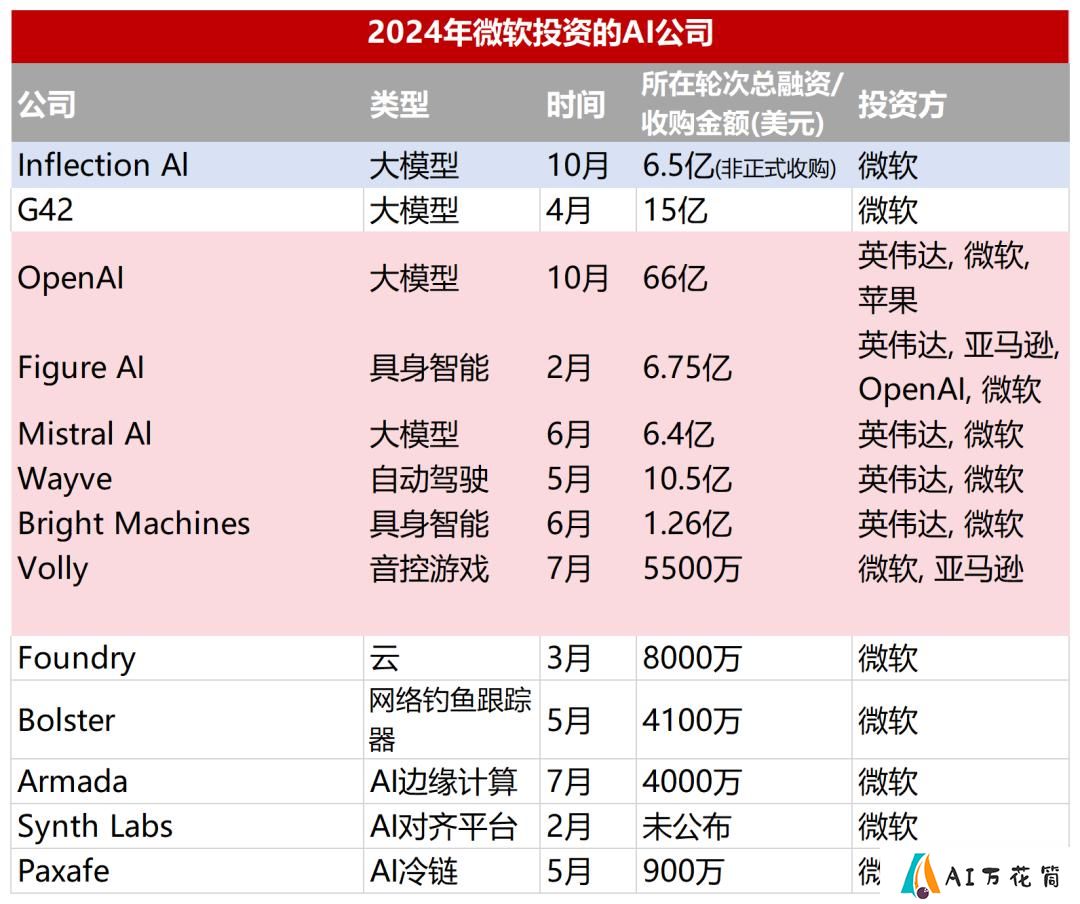The width and height of the screenshot is (1080, 904).
Task: Select the 'Paxafe' company cell
Action: click(x=63, y=872)
